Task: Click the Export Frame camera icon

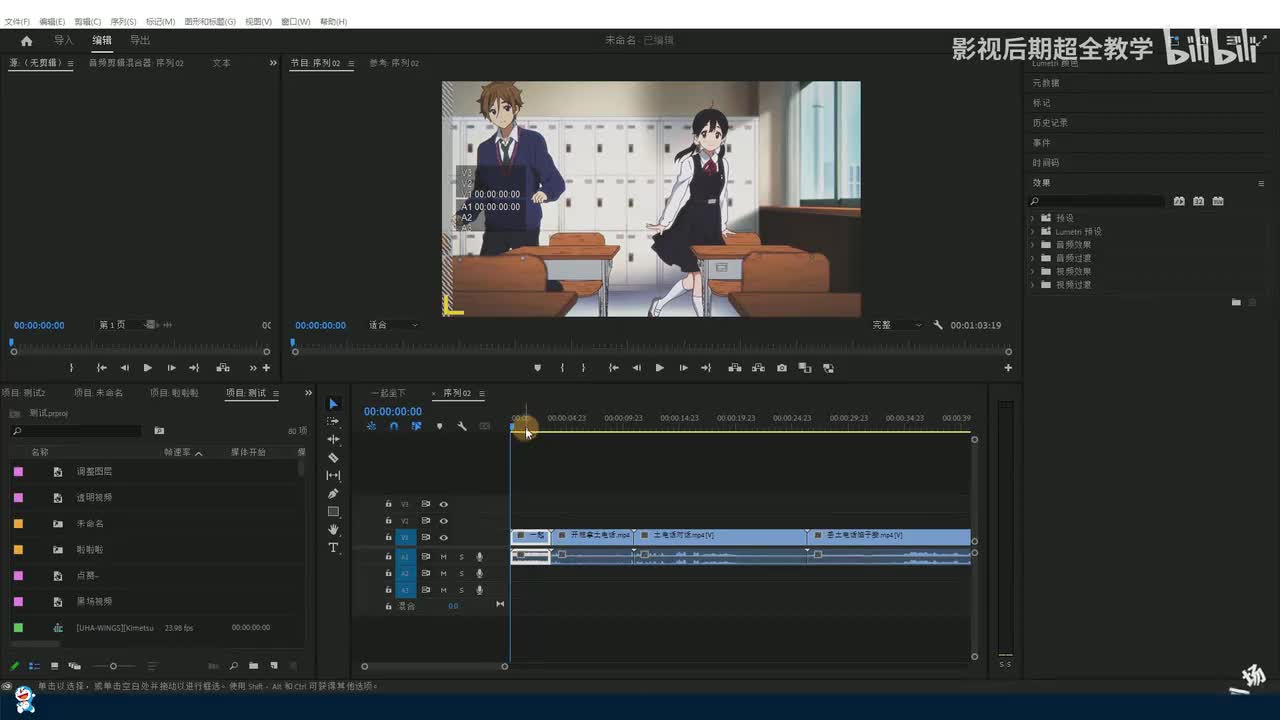Action: 782,368
